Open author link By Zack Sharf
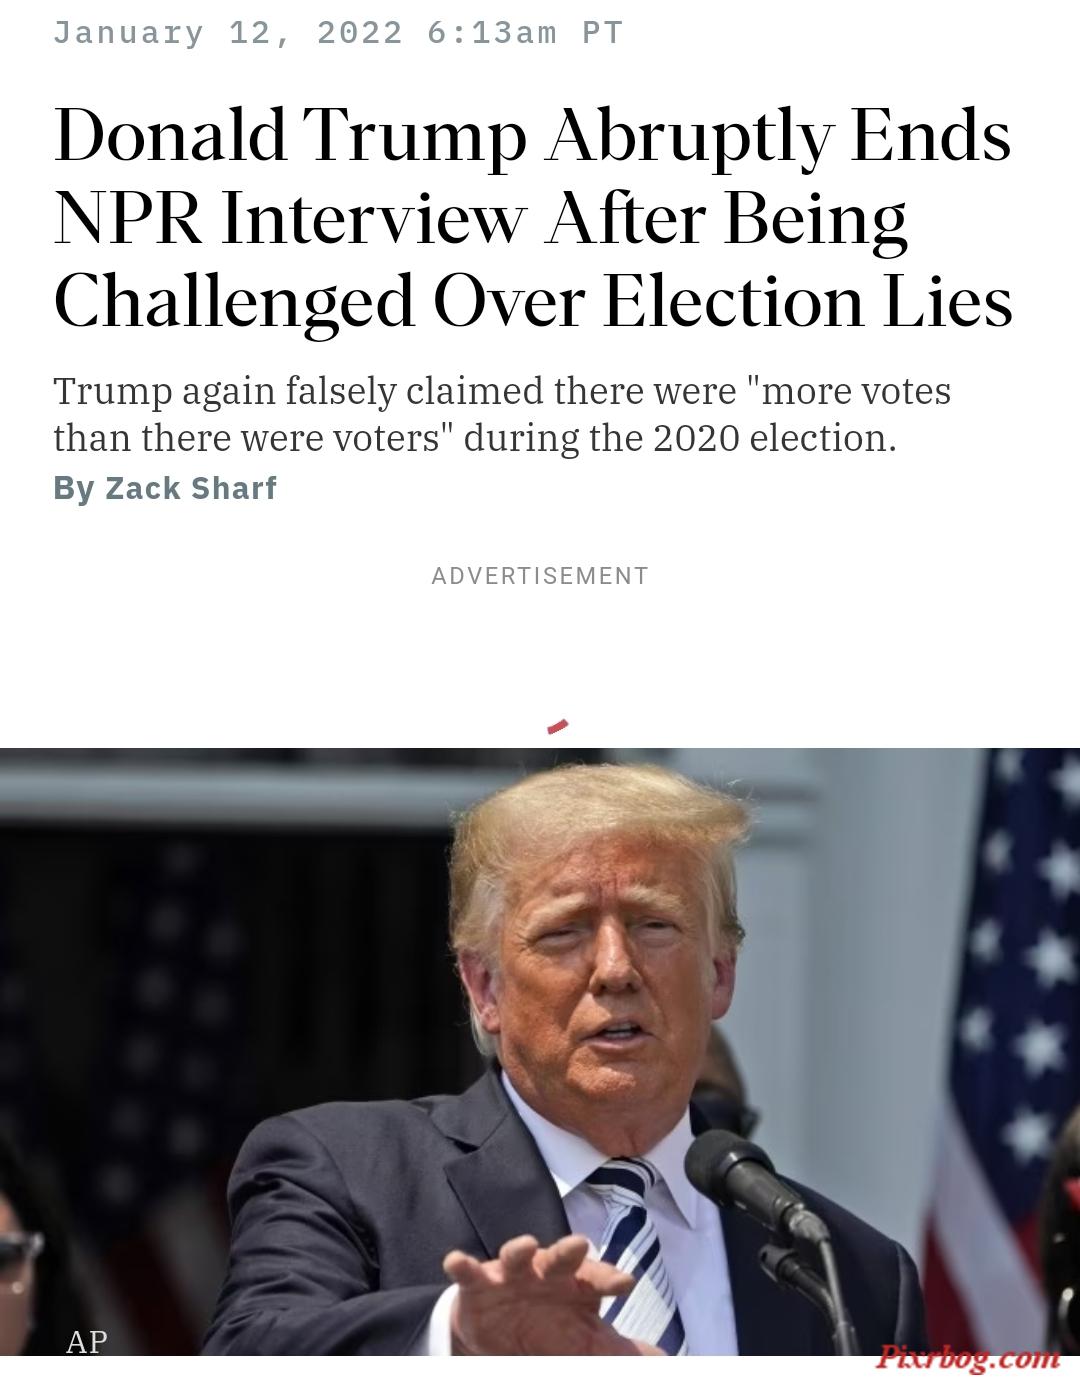Image resolution: width=1080 pixels, height=1390 pixels. [x=165, y=488]
